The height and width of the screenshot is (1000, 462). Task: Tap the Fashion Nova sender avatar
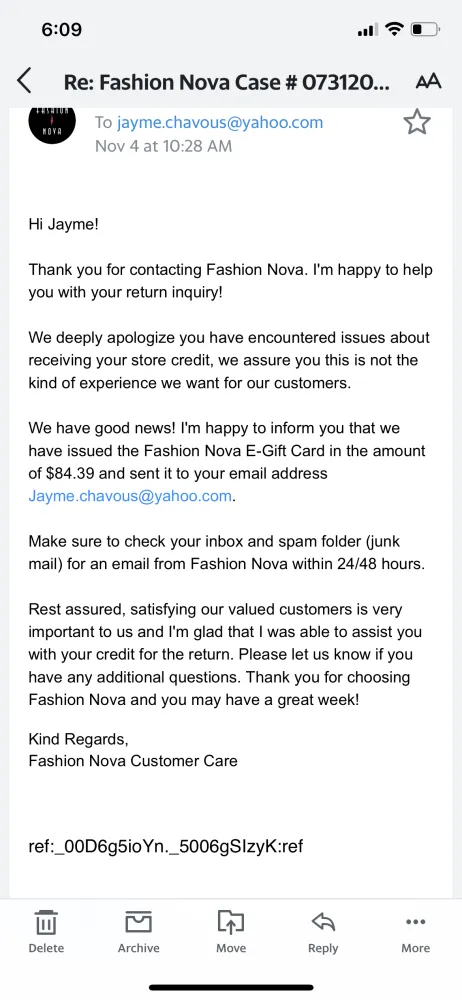(x=52, y=121)
